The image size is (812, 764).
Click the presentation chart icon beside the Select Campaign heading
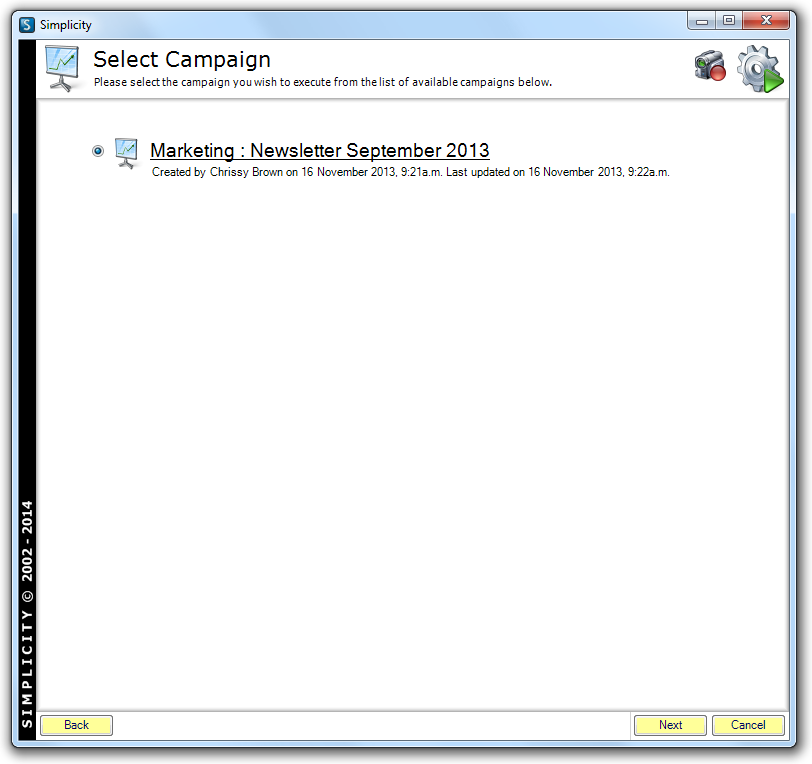(x=62, y=68)
